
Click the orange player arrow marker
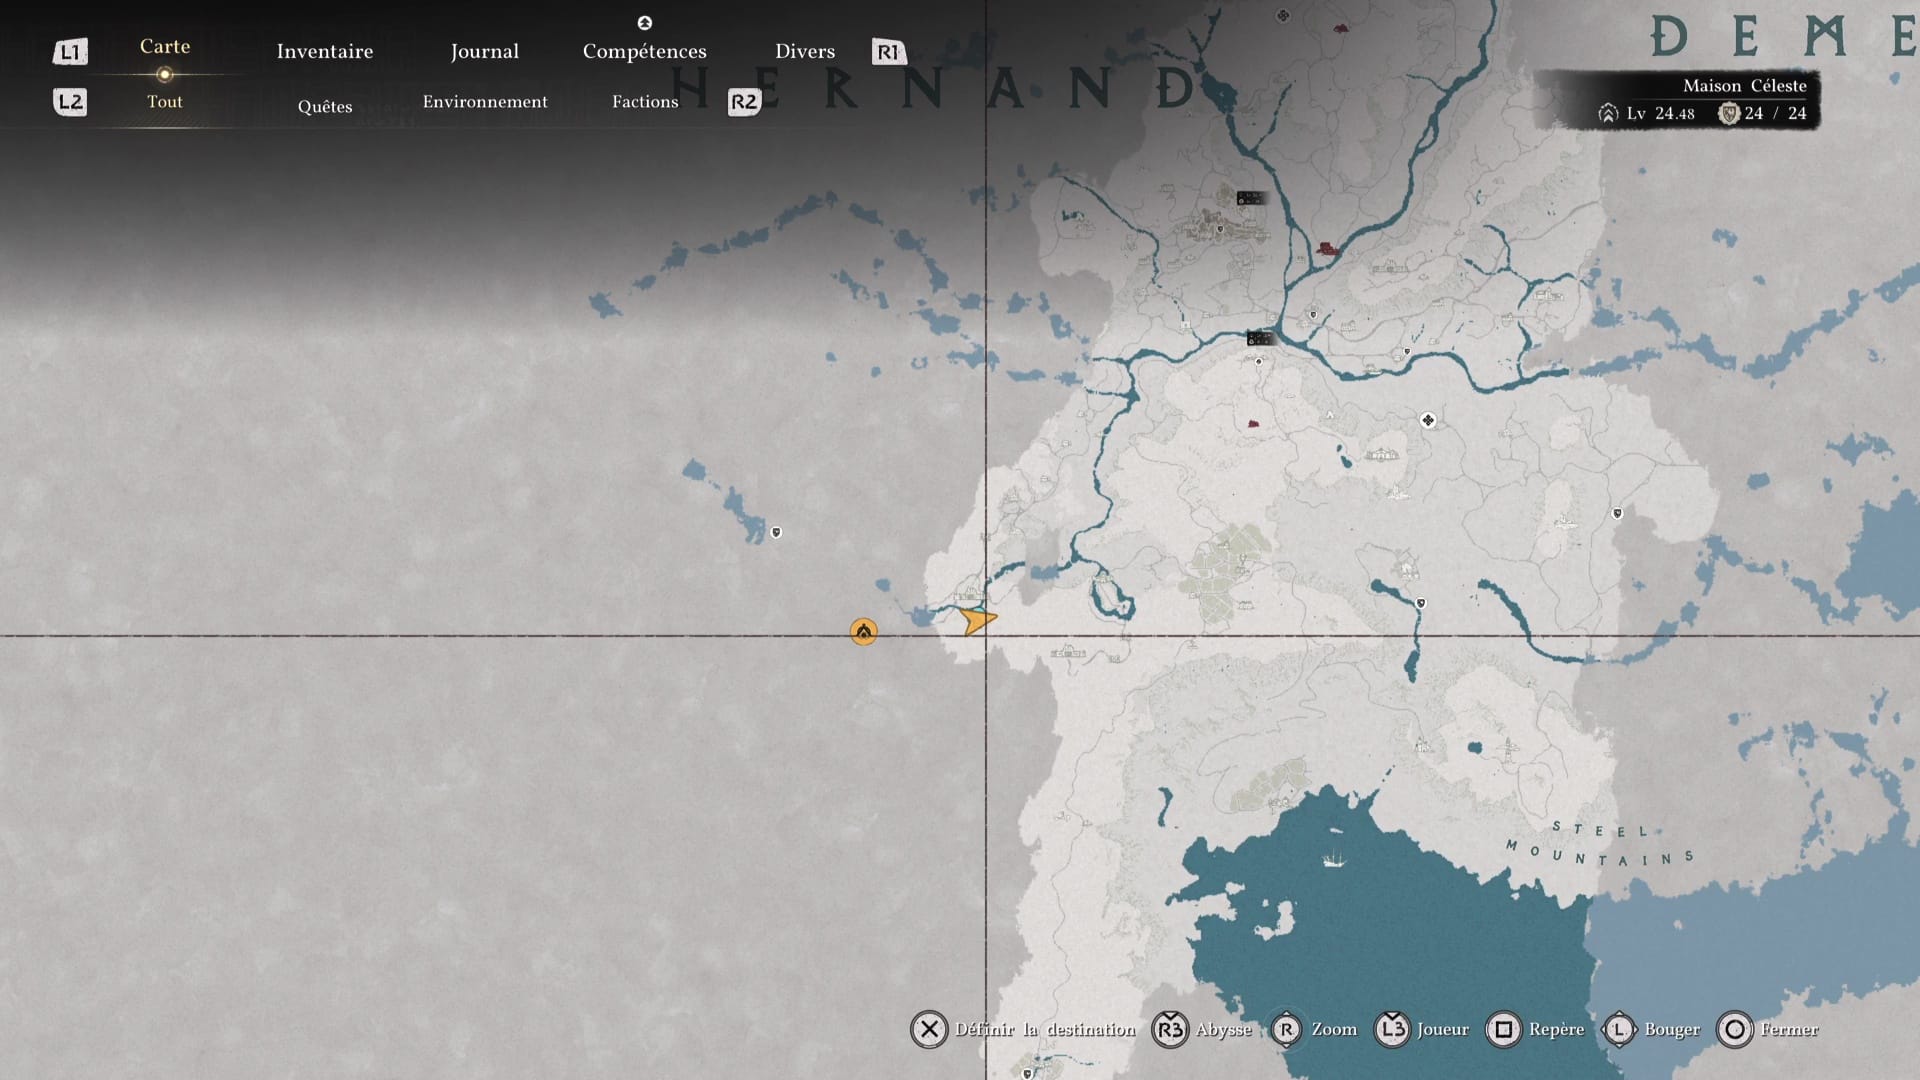click(x=977, y=620)
